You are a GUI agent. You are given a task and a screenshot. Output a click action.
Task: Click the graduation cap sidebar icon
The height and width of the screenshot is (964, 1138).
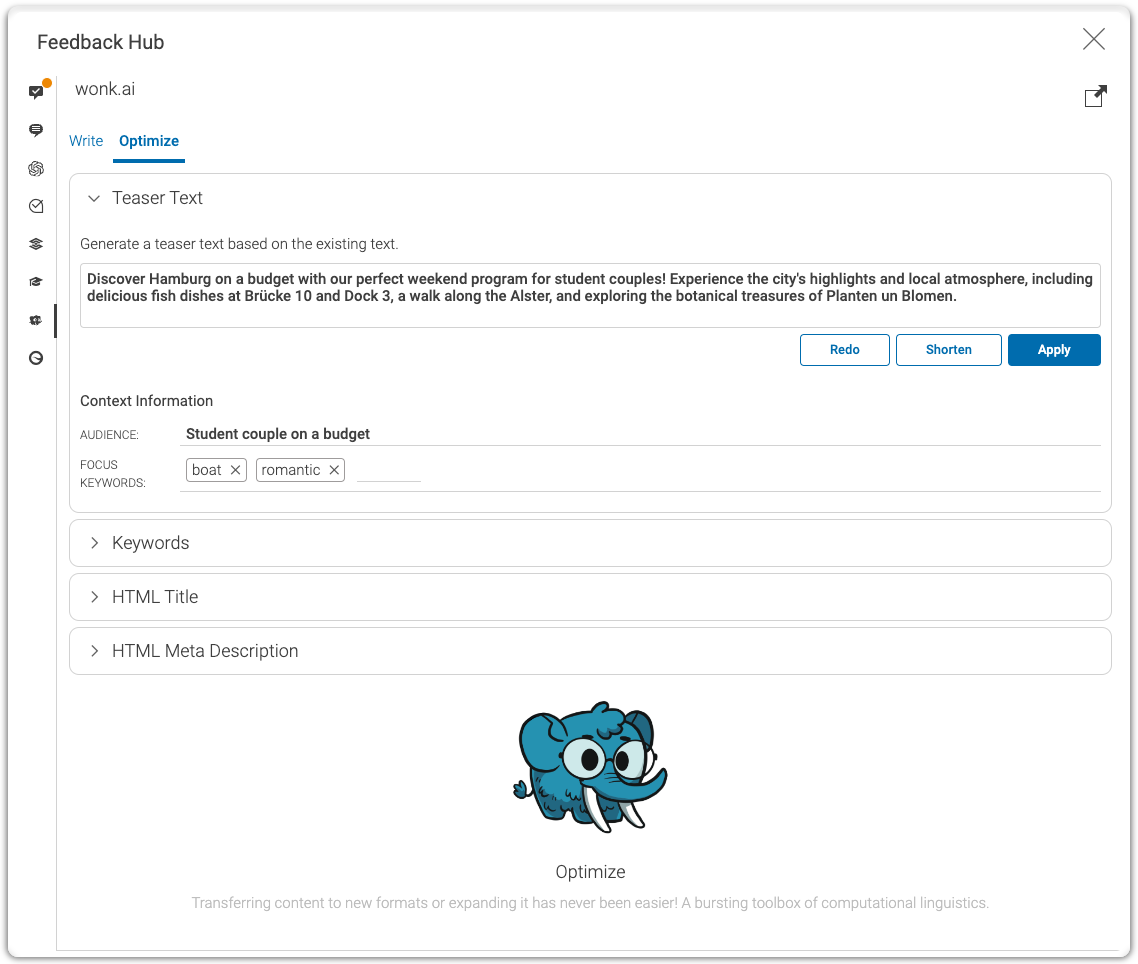[x=36, y=282]
